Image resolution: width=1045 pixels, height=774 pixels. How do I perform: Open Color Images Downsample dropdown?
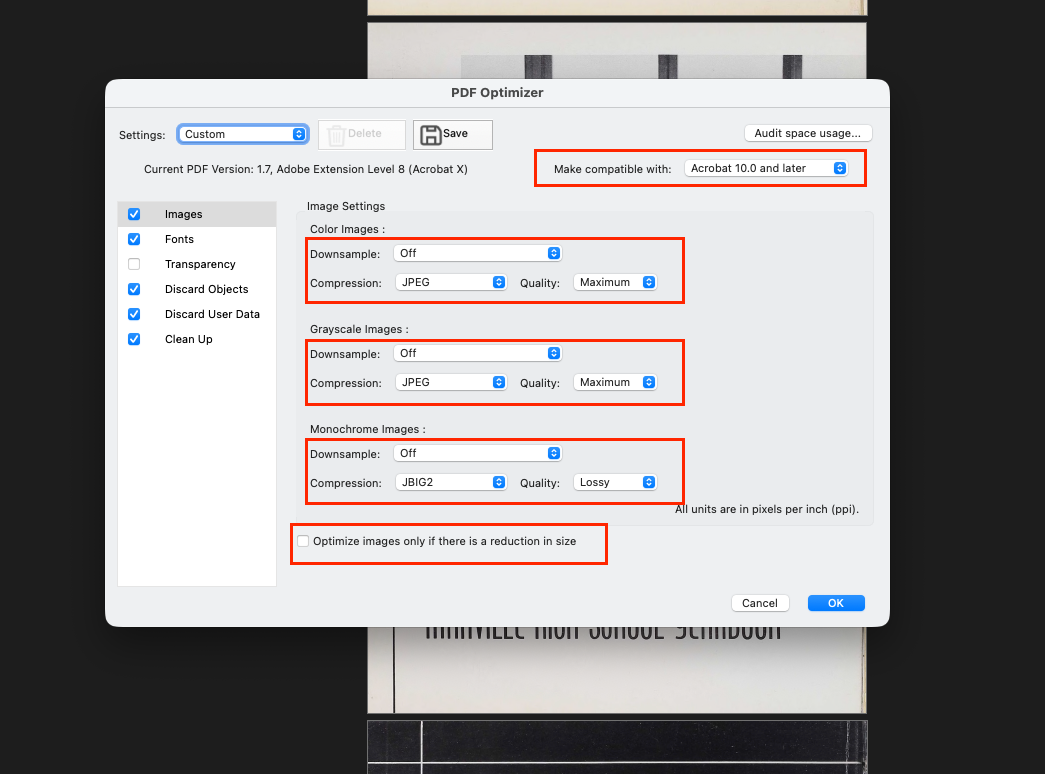coord(477,253)
